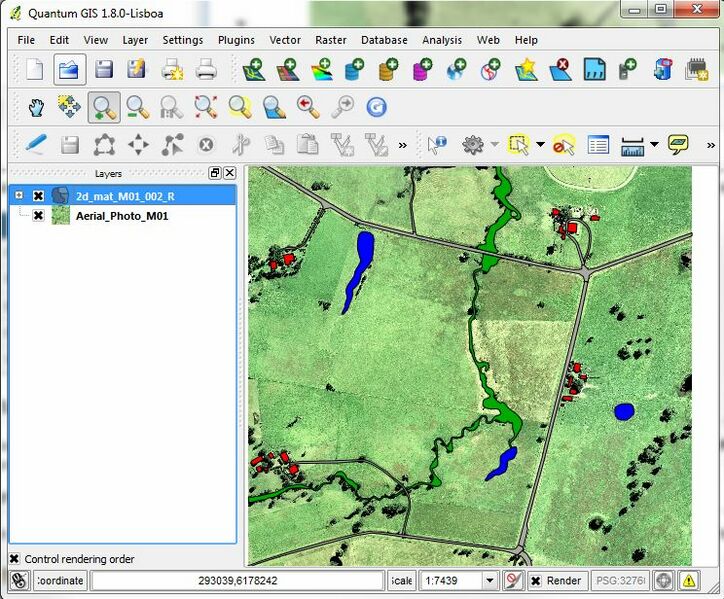Click the coordinate field showing 293039,6178242

(x=238, y=581)
